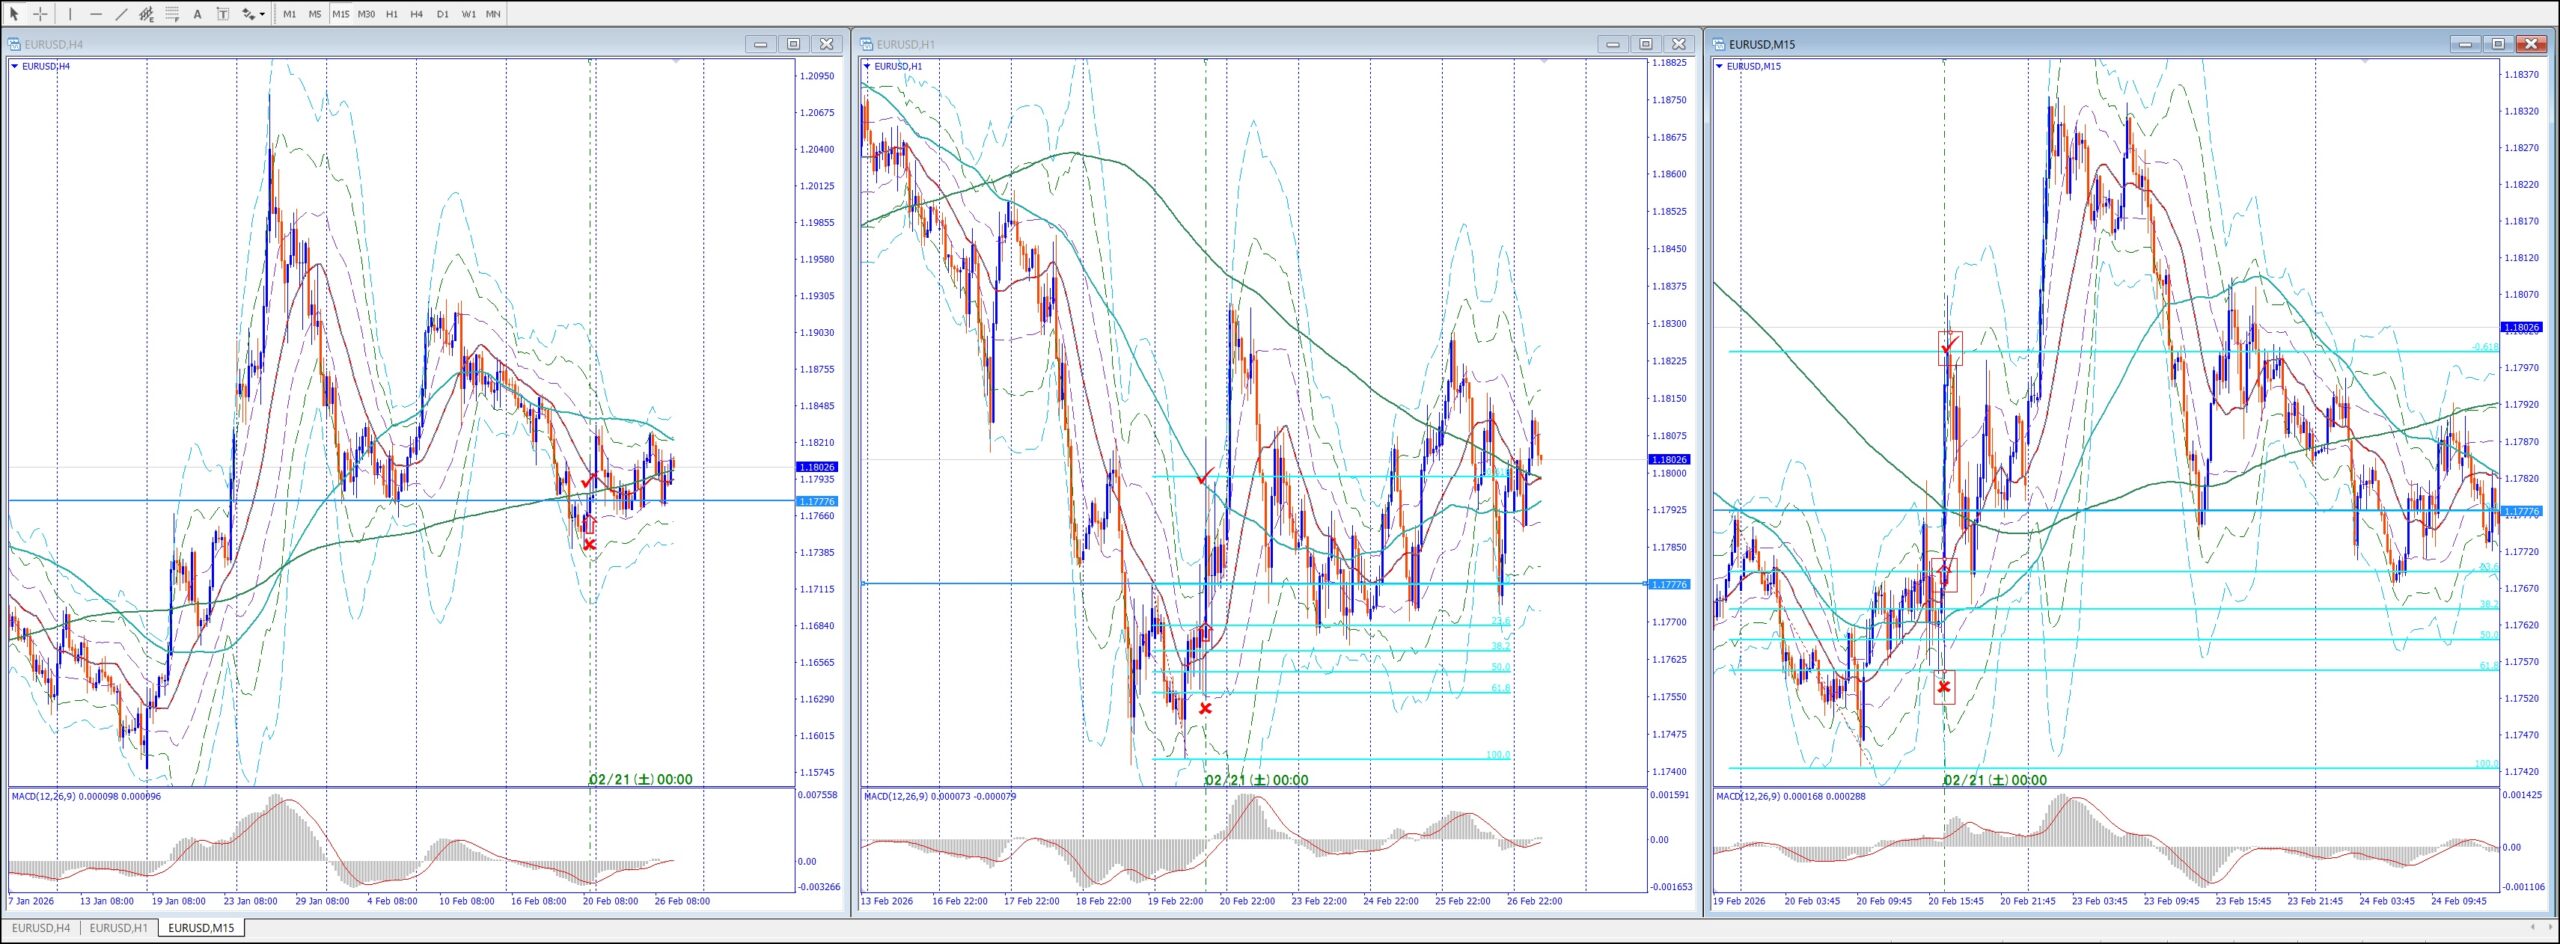2560x944 pixels.
Task: Minimize the EURUSD,M15 chart window
Action: tap(2464, 44)
